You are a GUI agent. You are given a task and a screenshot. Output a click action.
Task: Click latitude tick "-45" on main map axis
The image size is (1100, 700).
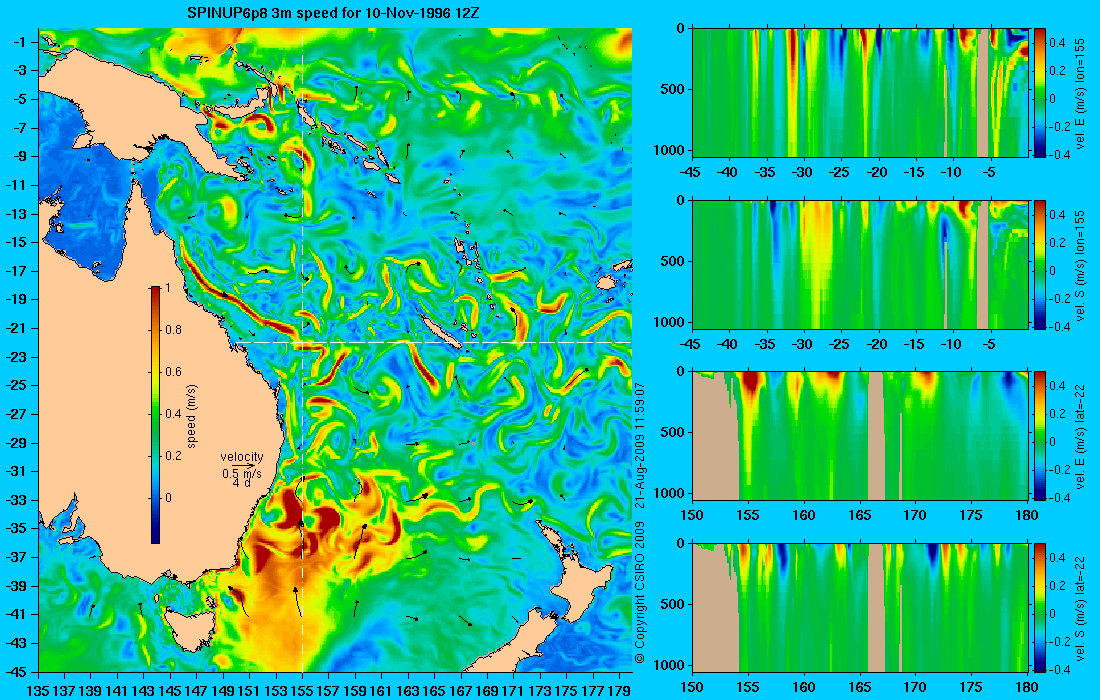(17, 671)
